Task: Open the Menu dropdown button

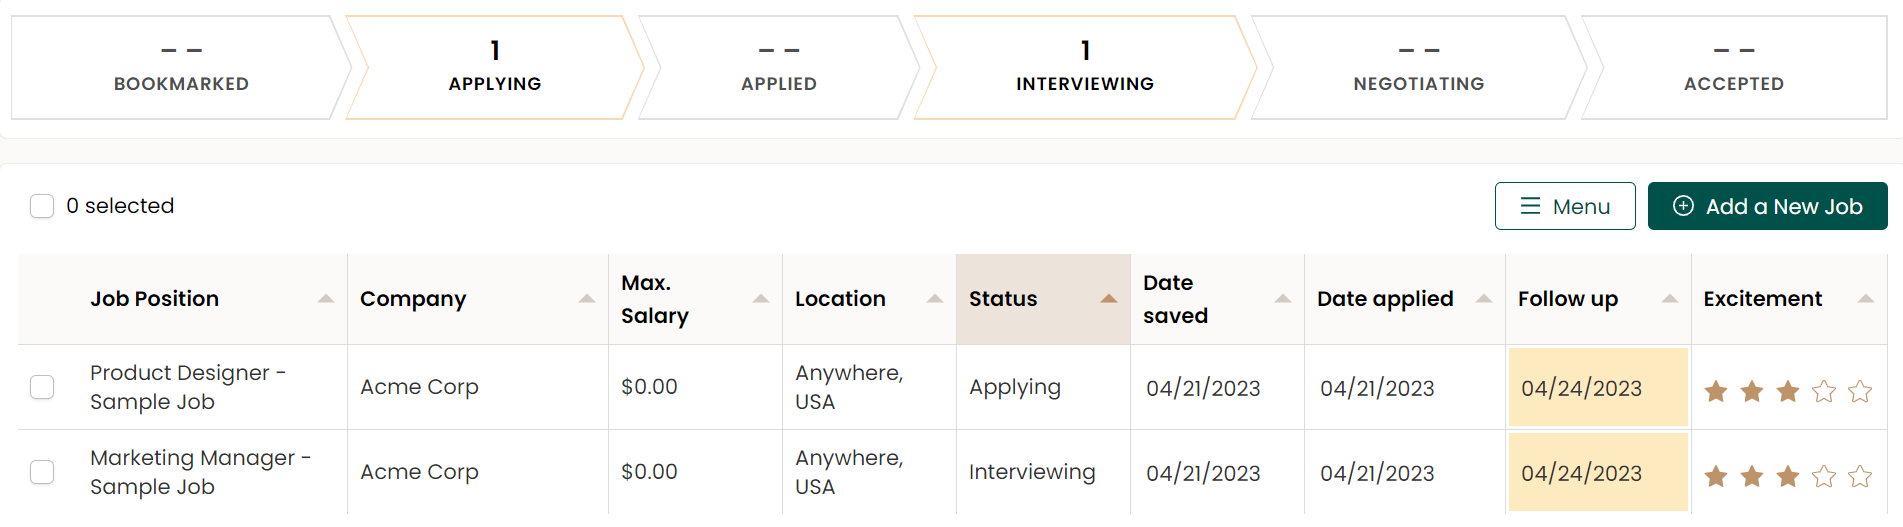Action: [x=1564, y=206]
